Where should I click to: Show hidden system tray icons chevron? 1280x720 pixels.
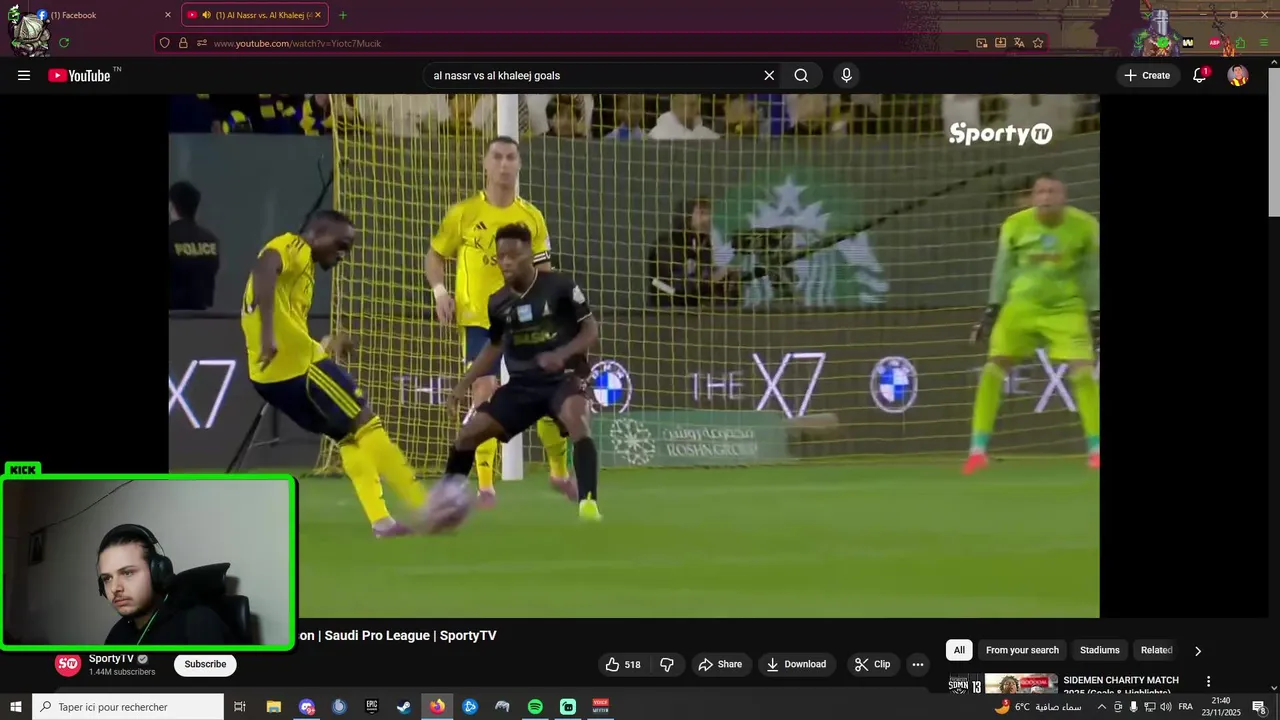1102,707
